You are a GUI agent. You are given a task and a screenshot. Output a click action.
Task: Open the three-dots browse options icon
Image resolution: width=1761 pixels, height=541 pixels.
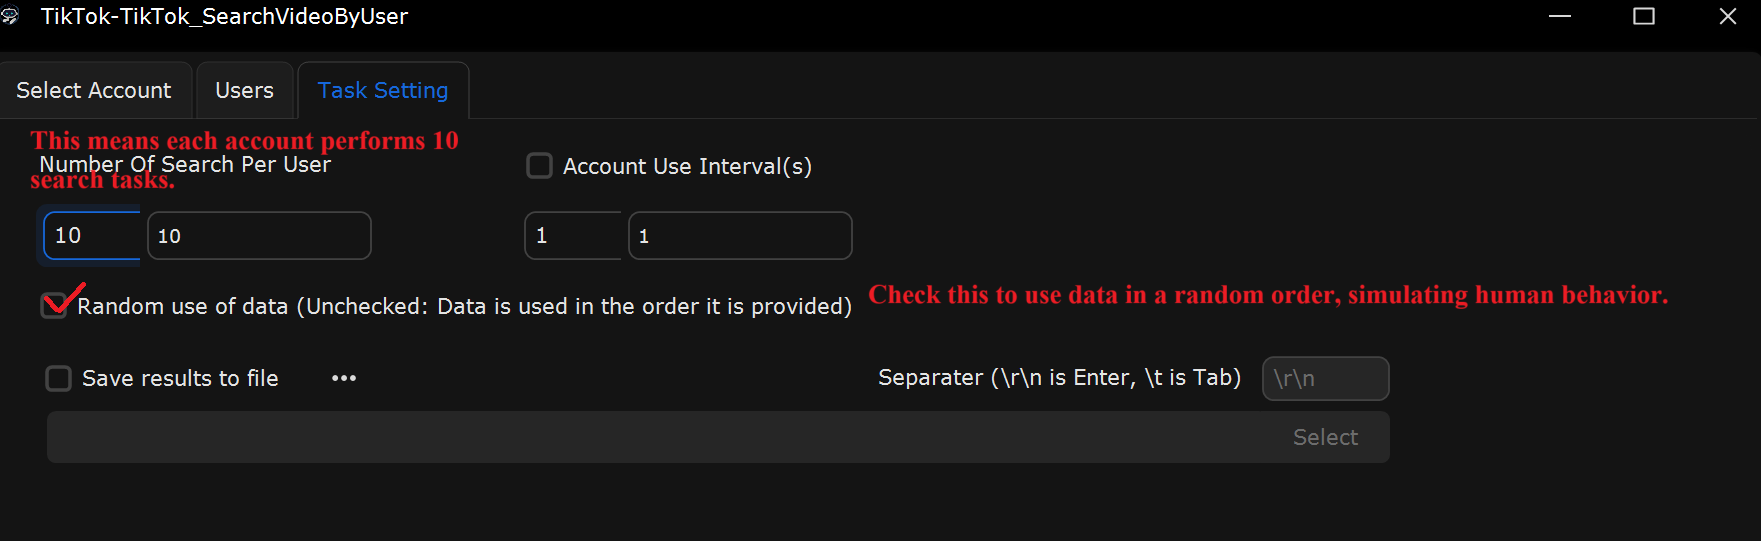coord(344,378)
